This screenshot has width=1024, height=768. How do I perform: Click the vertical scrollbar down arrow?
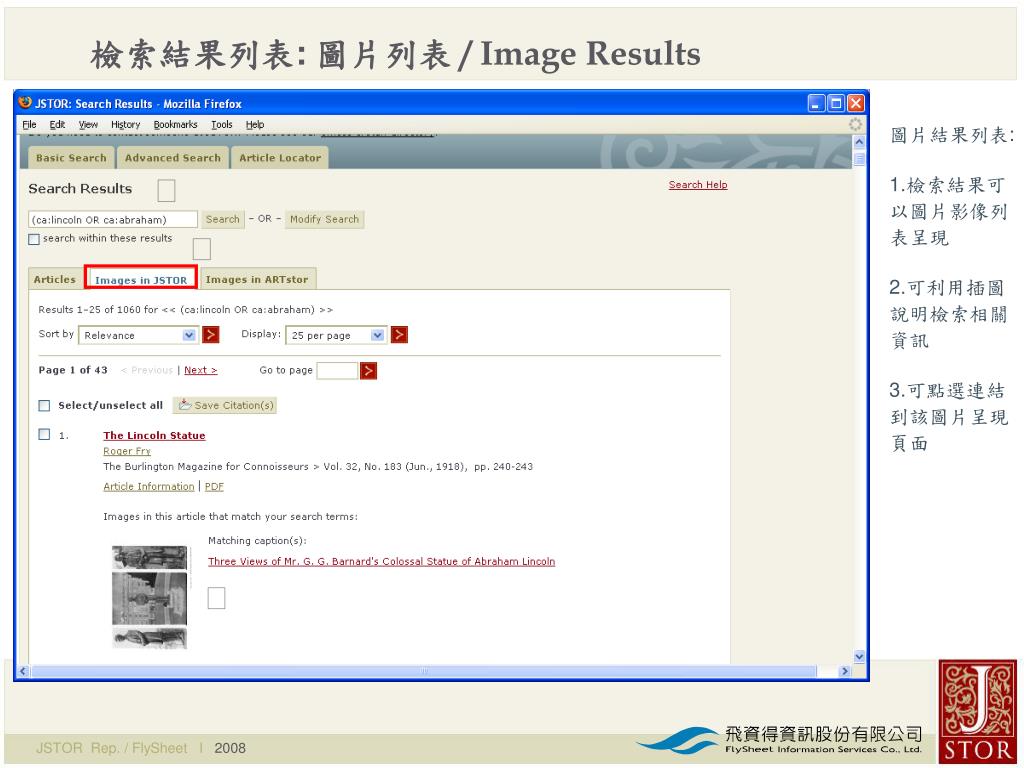coord(859,656)
